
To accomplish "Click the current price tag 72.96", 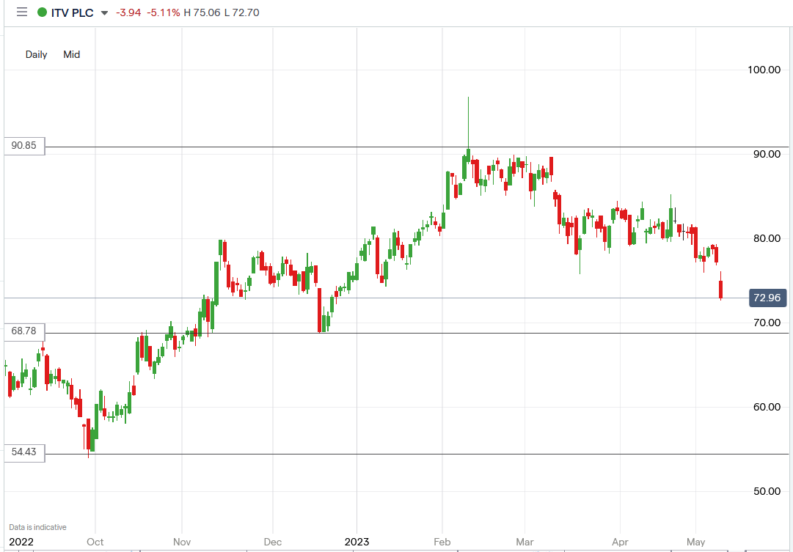I will pyautogui.click(x=767, y=298).
